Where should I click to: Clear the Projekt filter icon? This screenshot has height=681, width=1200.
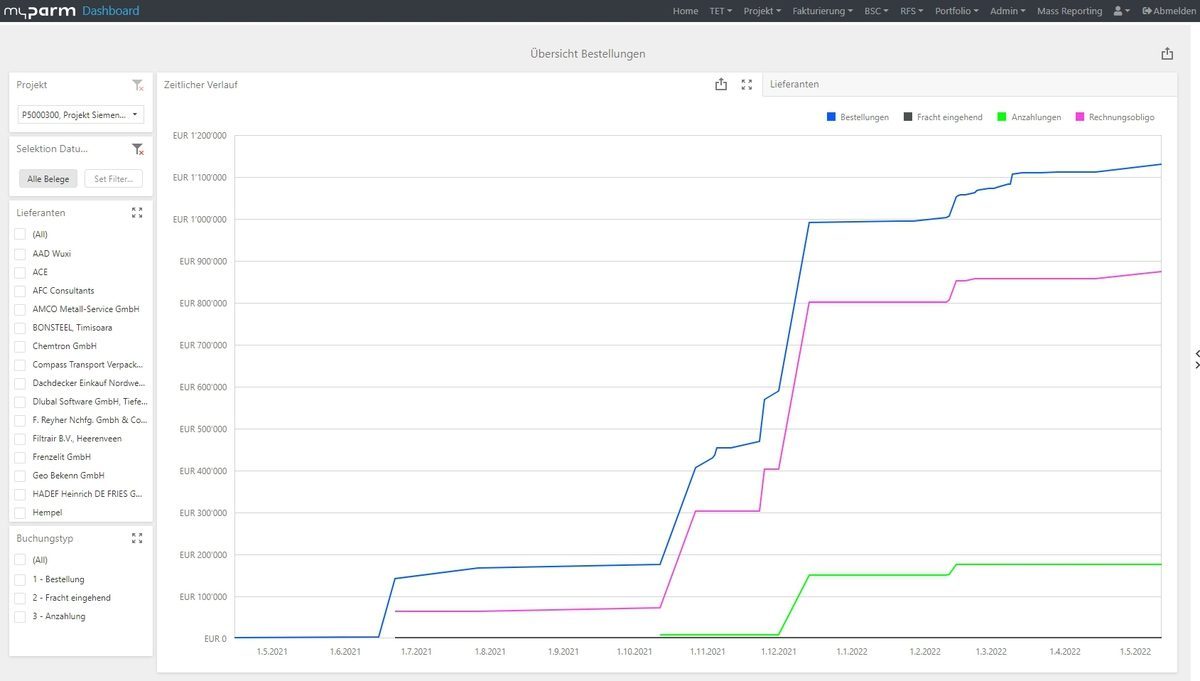138,86
